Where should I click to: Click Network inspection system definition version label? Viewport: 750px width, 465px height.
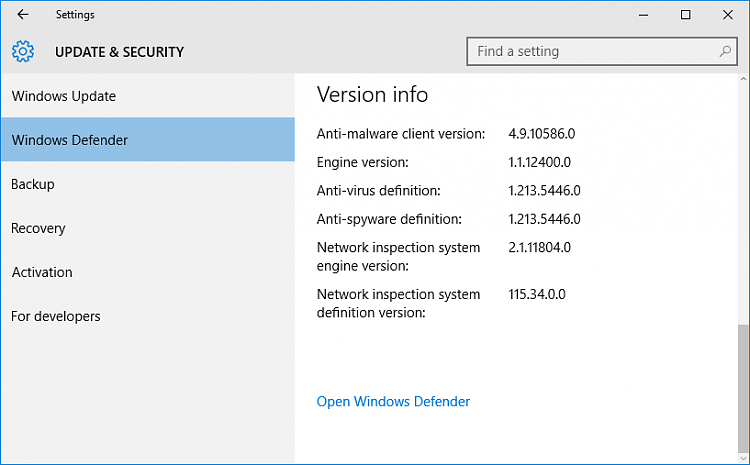[398, 303]
